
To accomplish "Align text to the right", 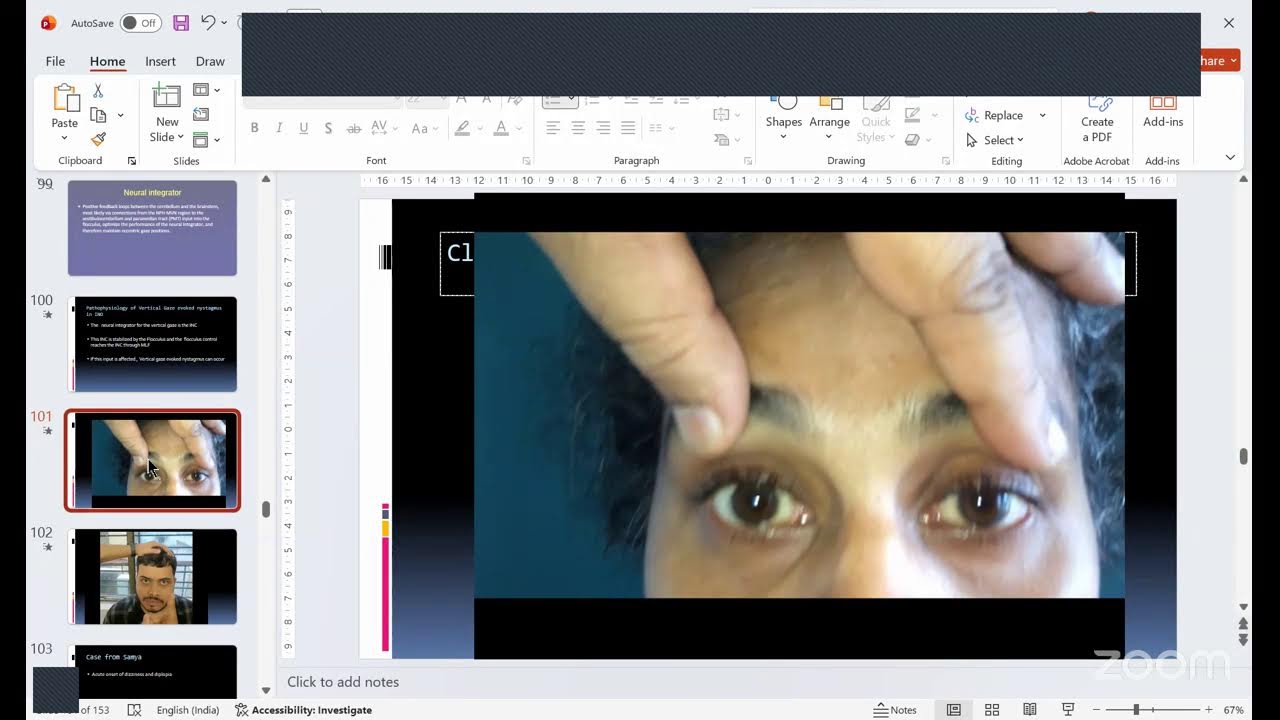I will [603, 128].
